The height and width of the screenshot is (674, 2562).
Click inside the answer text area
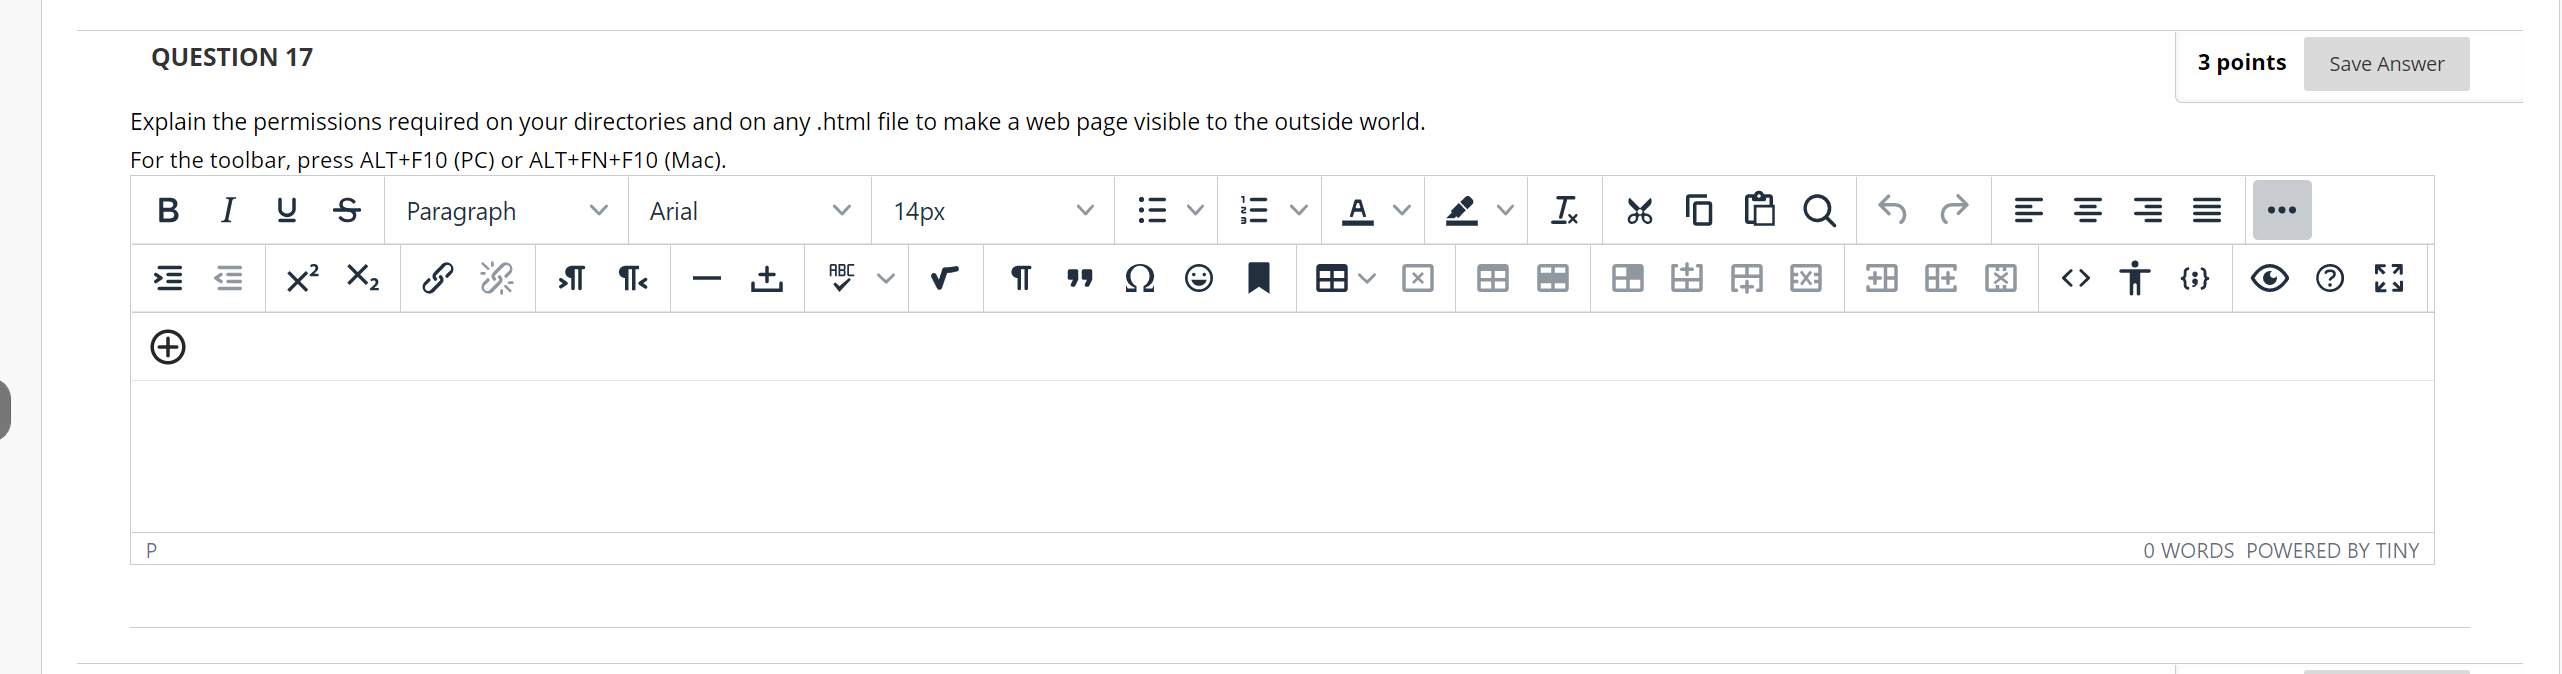(1282, 456)
